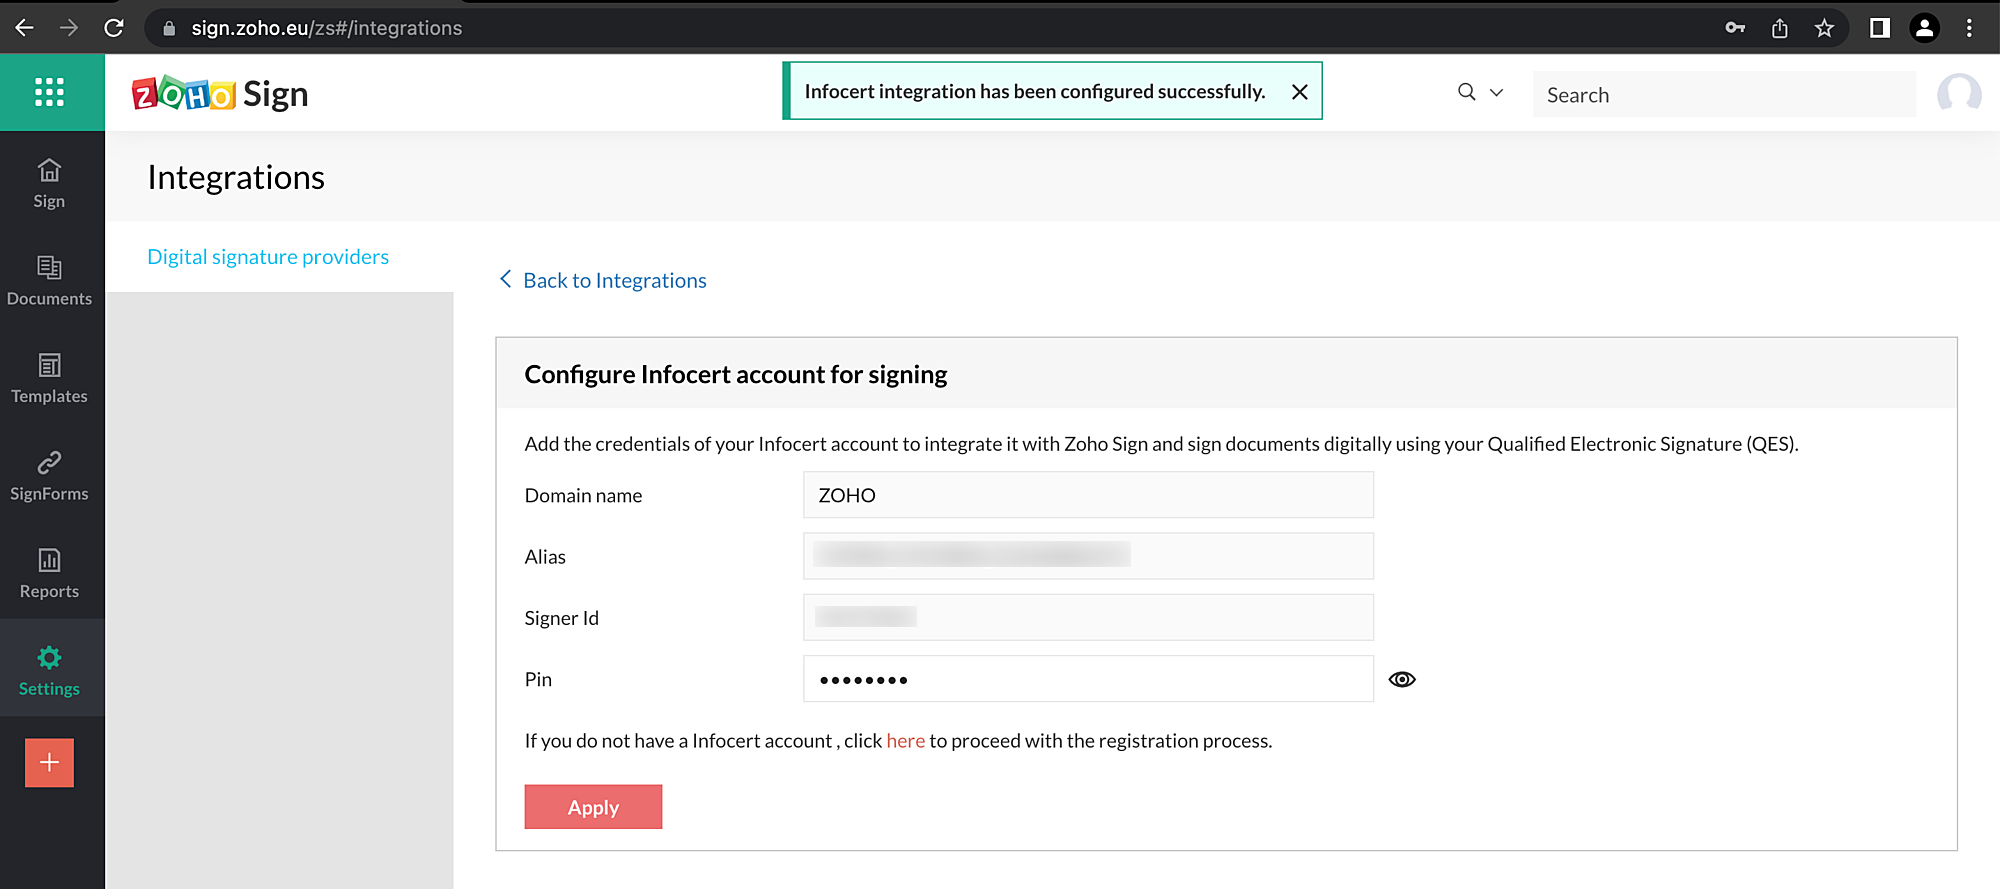Click the browser address bar URL
The width and height of the screenshot is (2000, 889).
pyautogui.click(x=327, y=28)
